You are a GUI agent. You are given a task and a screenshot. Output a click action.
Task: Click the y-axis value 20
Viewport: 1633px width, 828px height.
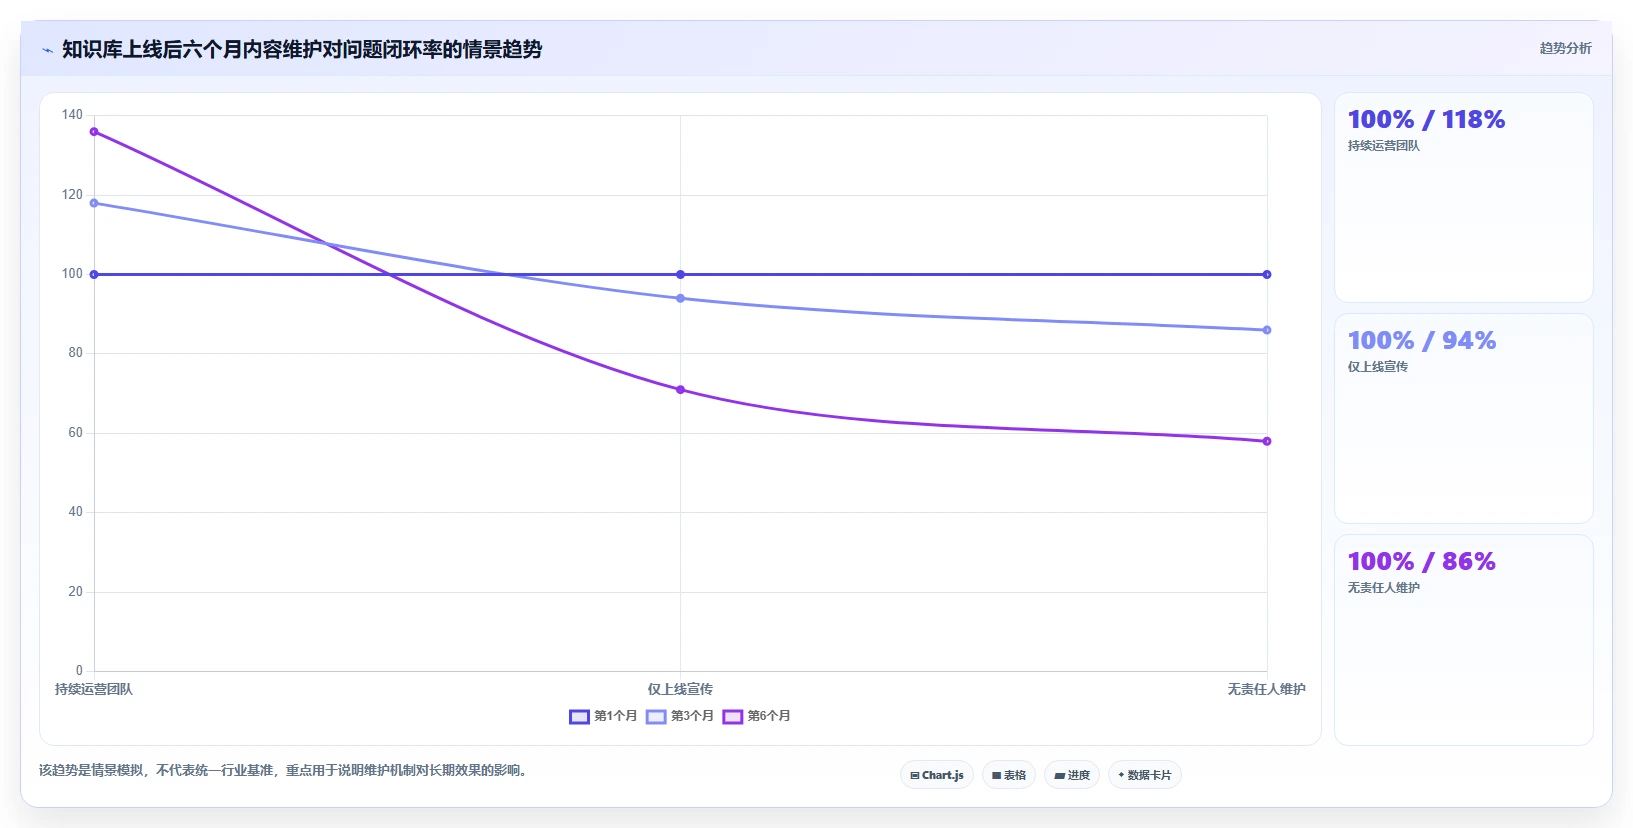(75, 592)
